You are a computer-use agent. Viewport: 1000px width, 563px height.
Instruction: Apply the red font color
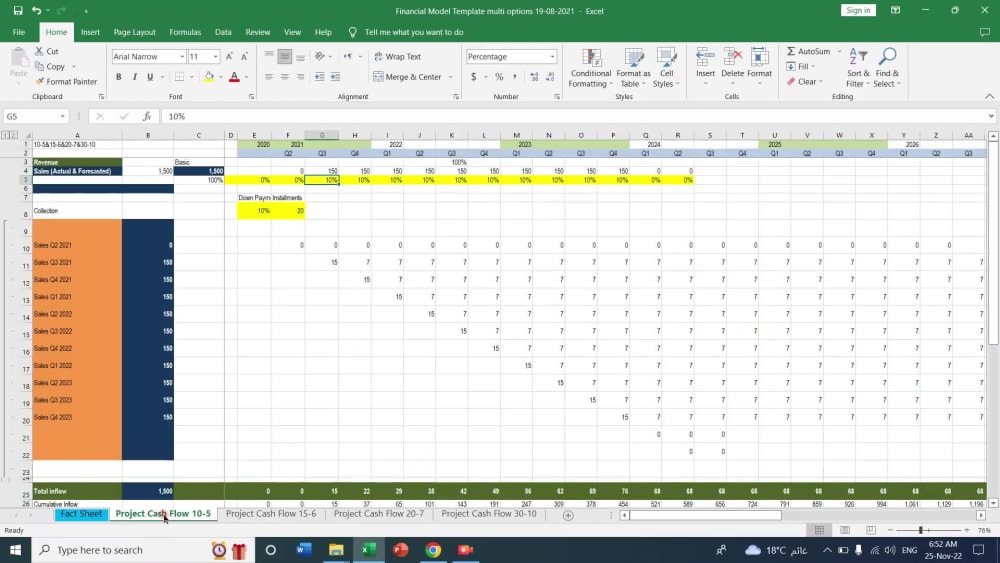[x=234, y=77]
